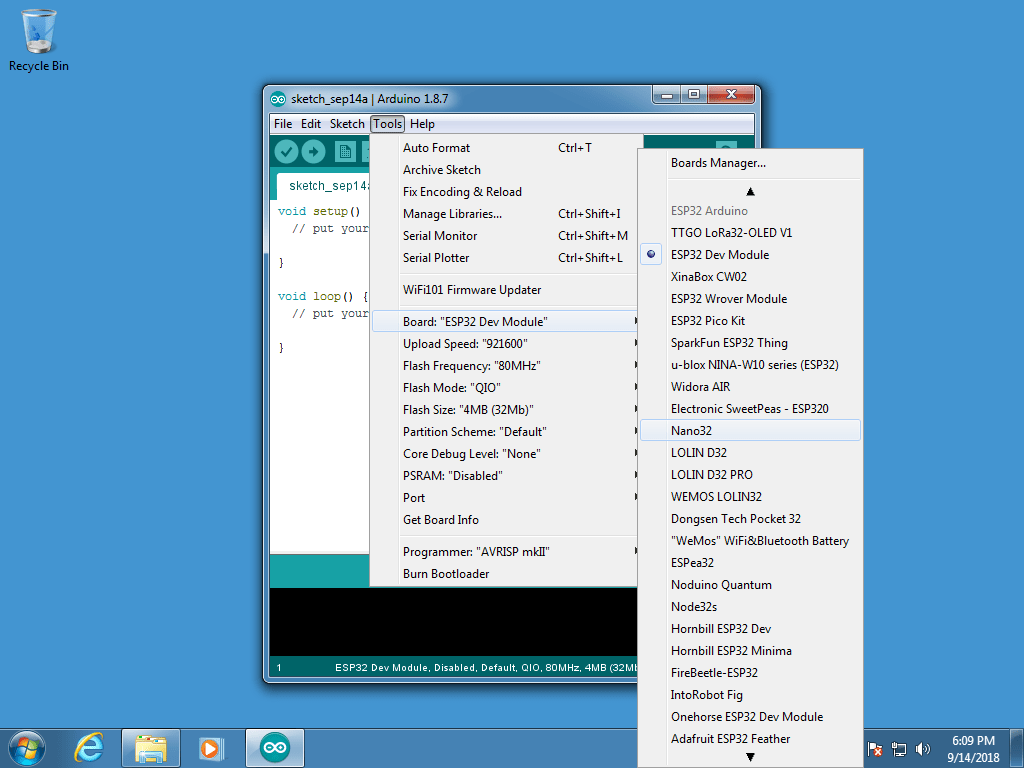Image resolution: width=1024 pixels, height=768 pixels.
Task: Click the Verify checkmark toolbar button
Action: (x=287, y=151)
